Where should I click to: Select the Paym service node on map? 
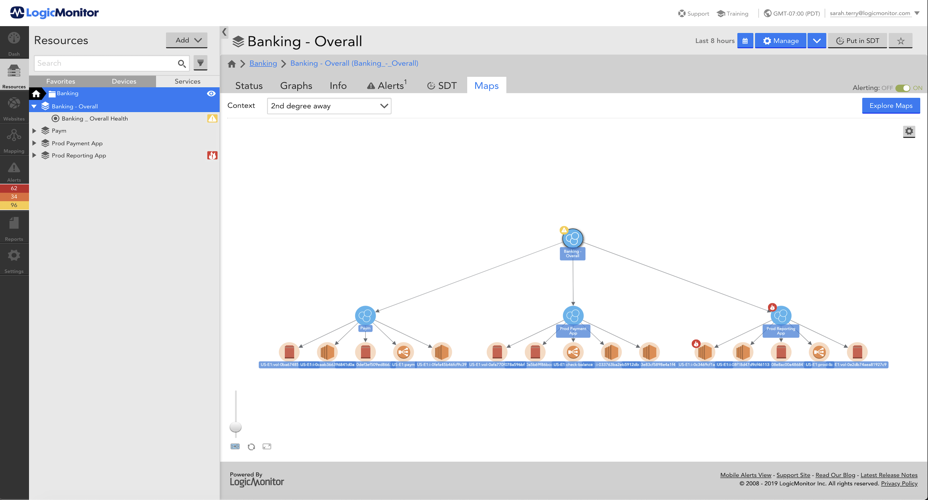(x=365, y=315)
